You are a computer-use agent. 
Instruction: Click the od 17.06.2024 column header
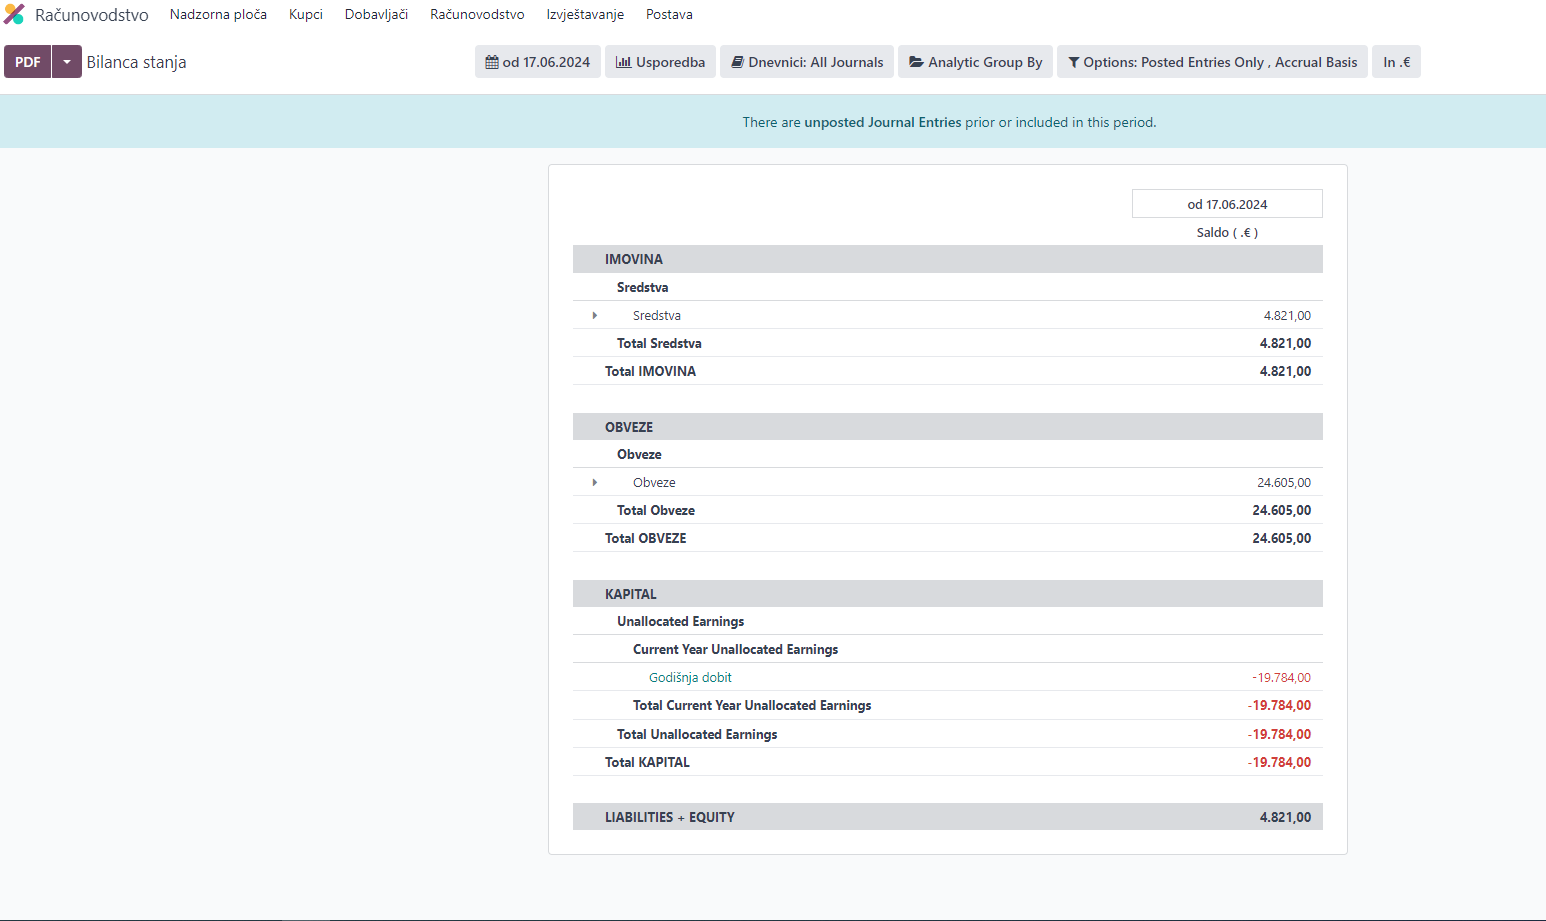(x=1227, y=204)
